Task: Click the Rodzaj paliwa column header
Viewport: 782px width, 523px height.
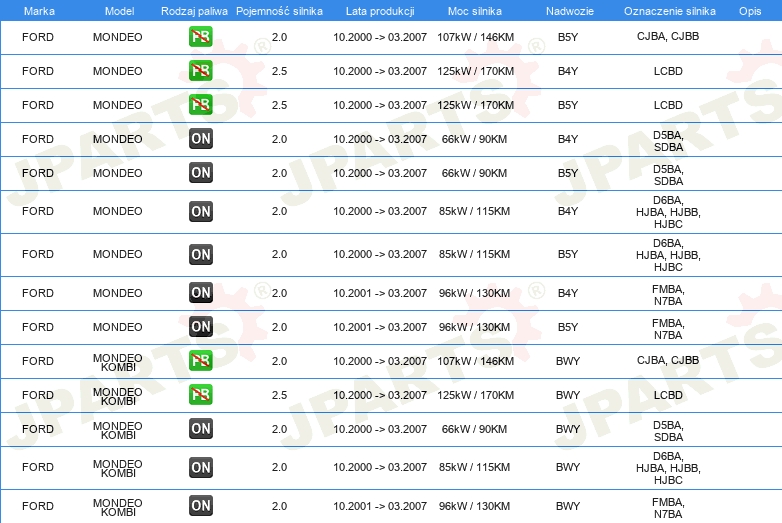Action: 194,11
